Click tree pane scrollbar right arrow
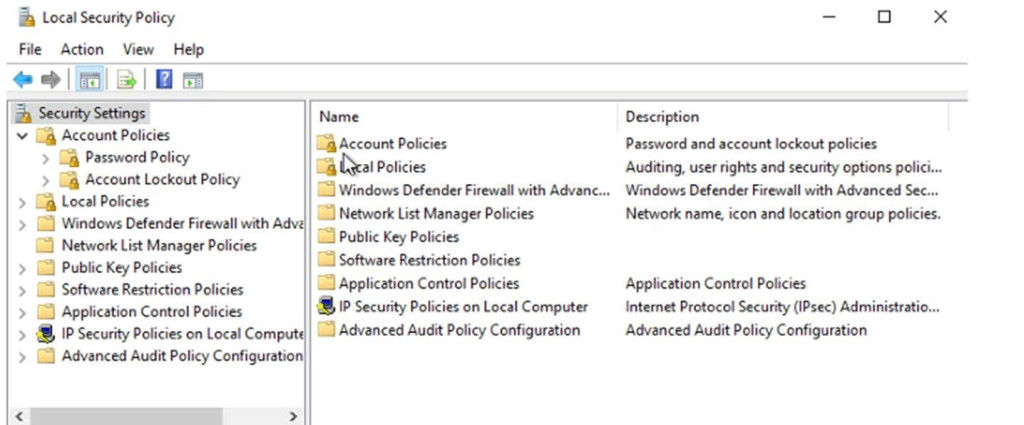The width and height of the screenshot is (1024, 425). click(x=293, y=417)
